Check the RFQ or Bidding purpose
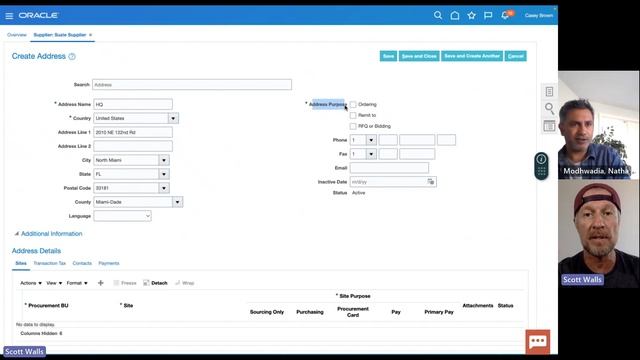 coord(353,126)
